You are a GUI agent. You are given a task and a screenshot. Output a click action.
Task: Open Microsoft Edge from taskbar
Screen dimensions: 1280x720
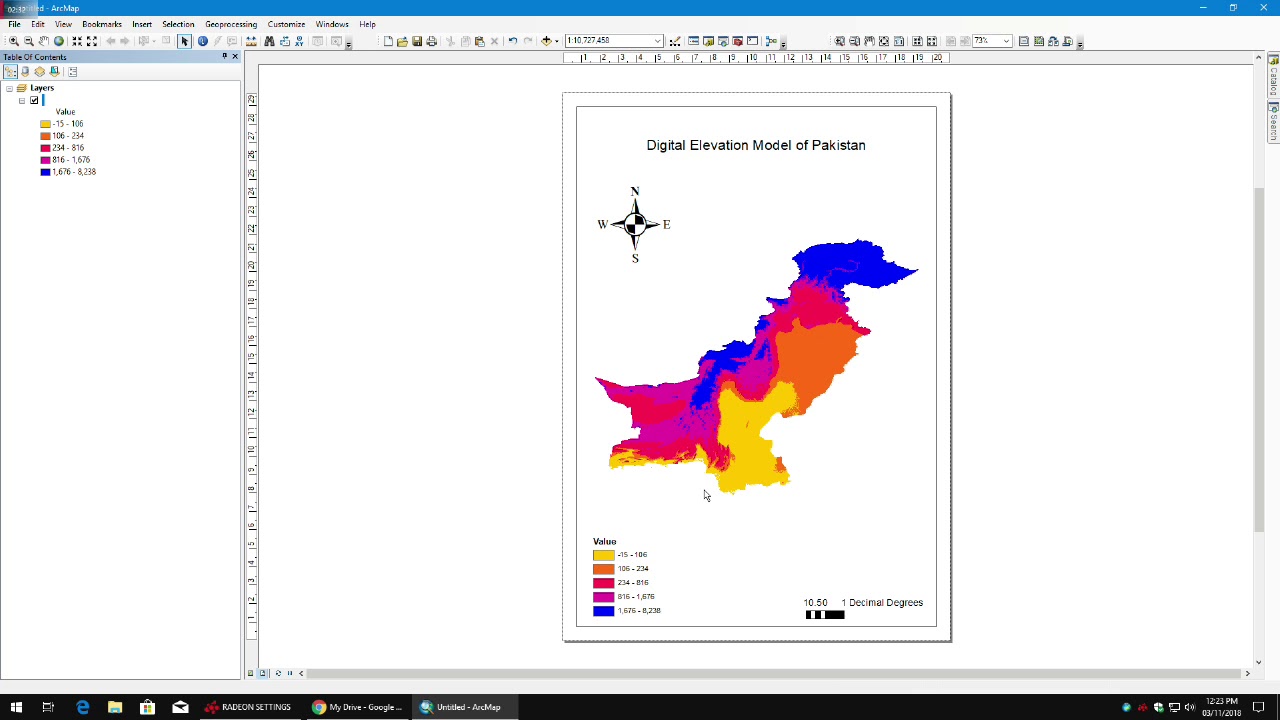click(82, 707)
